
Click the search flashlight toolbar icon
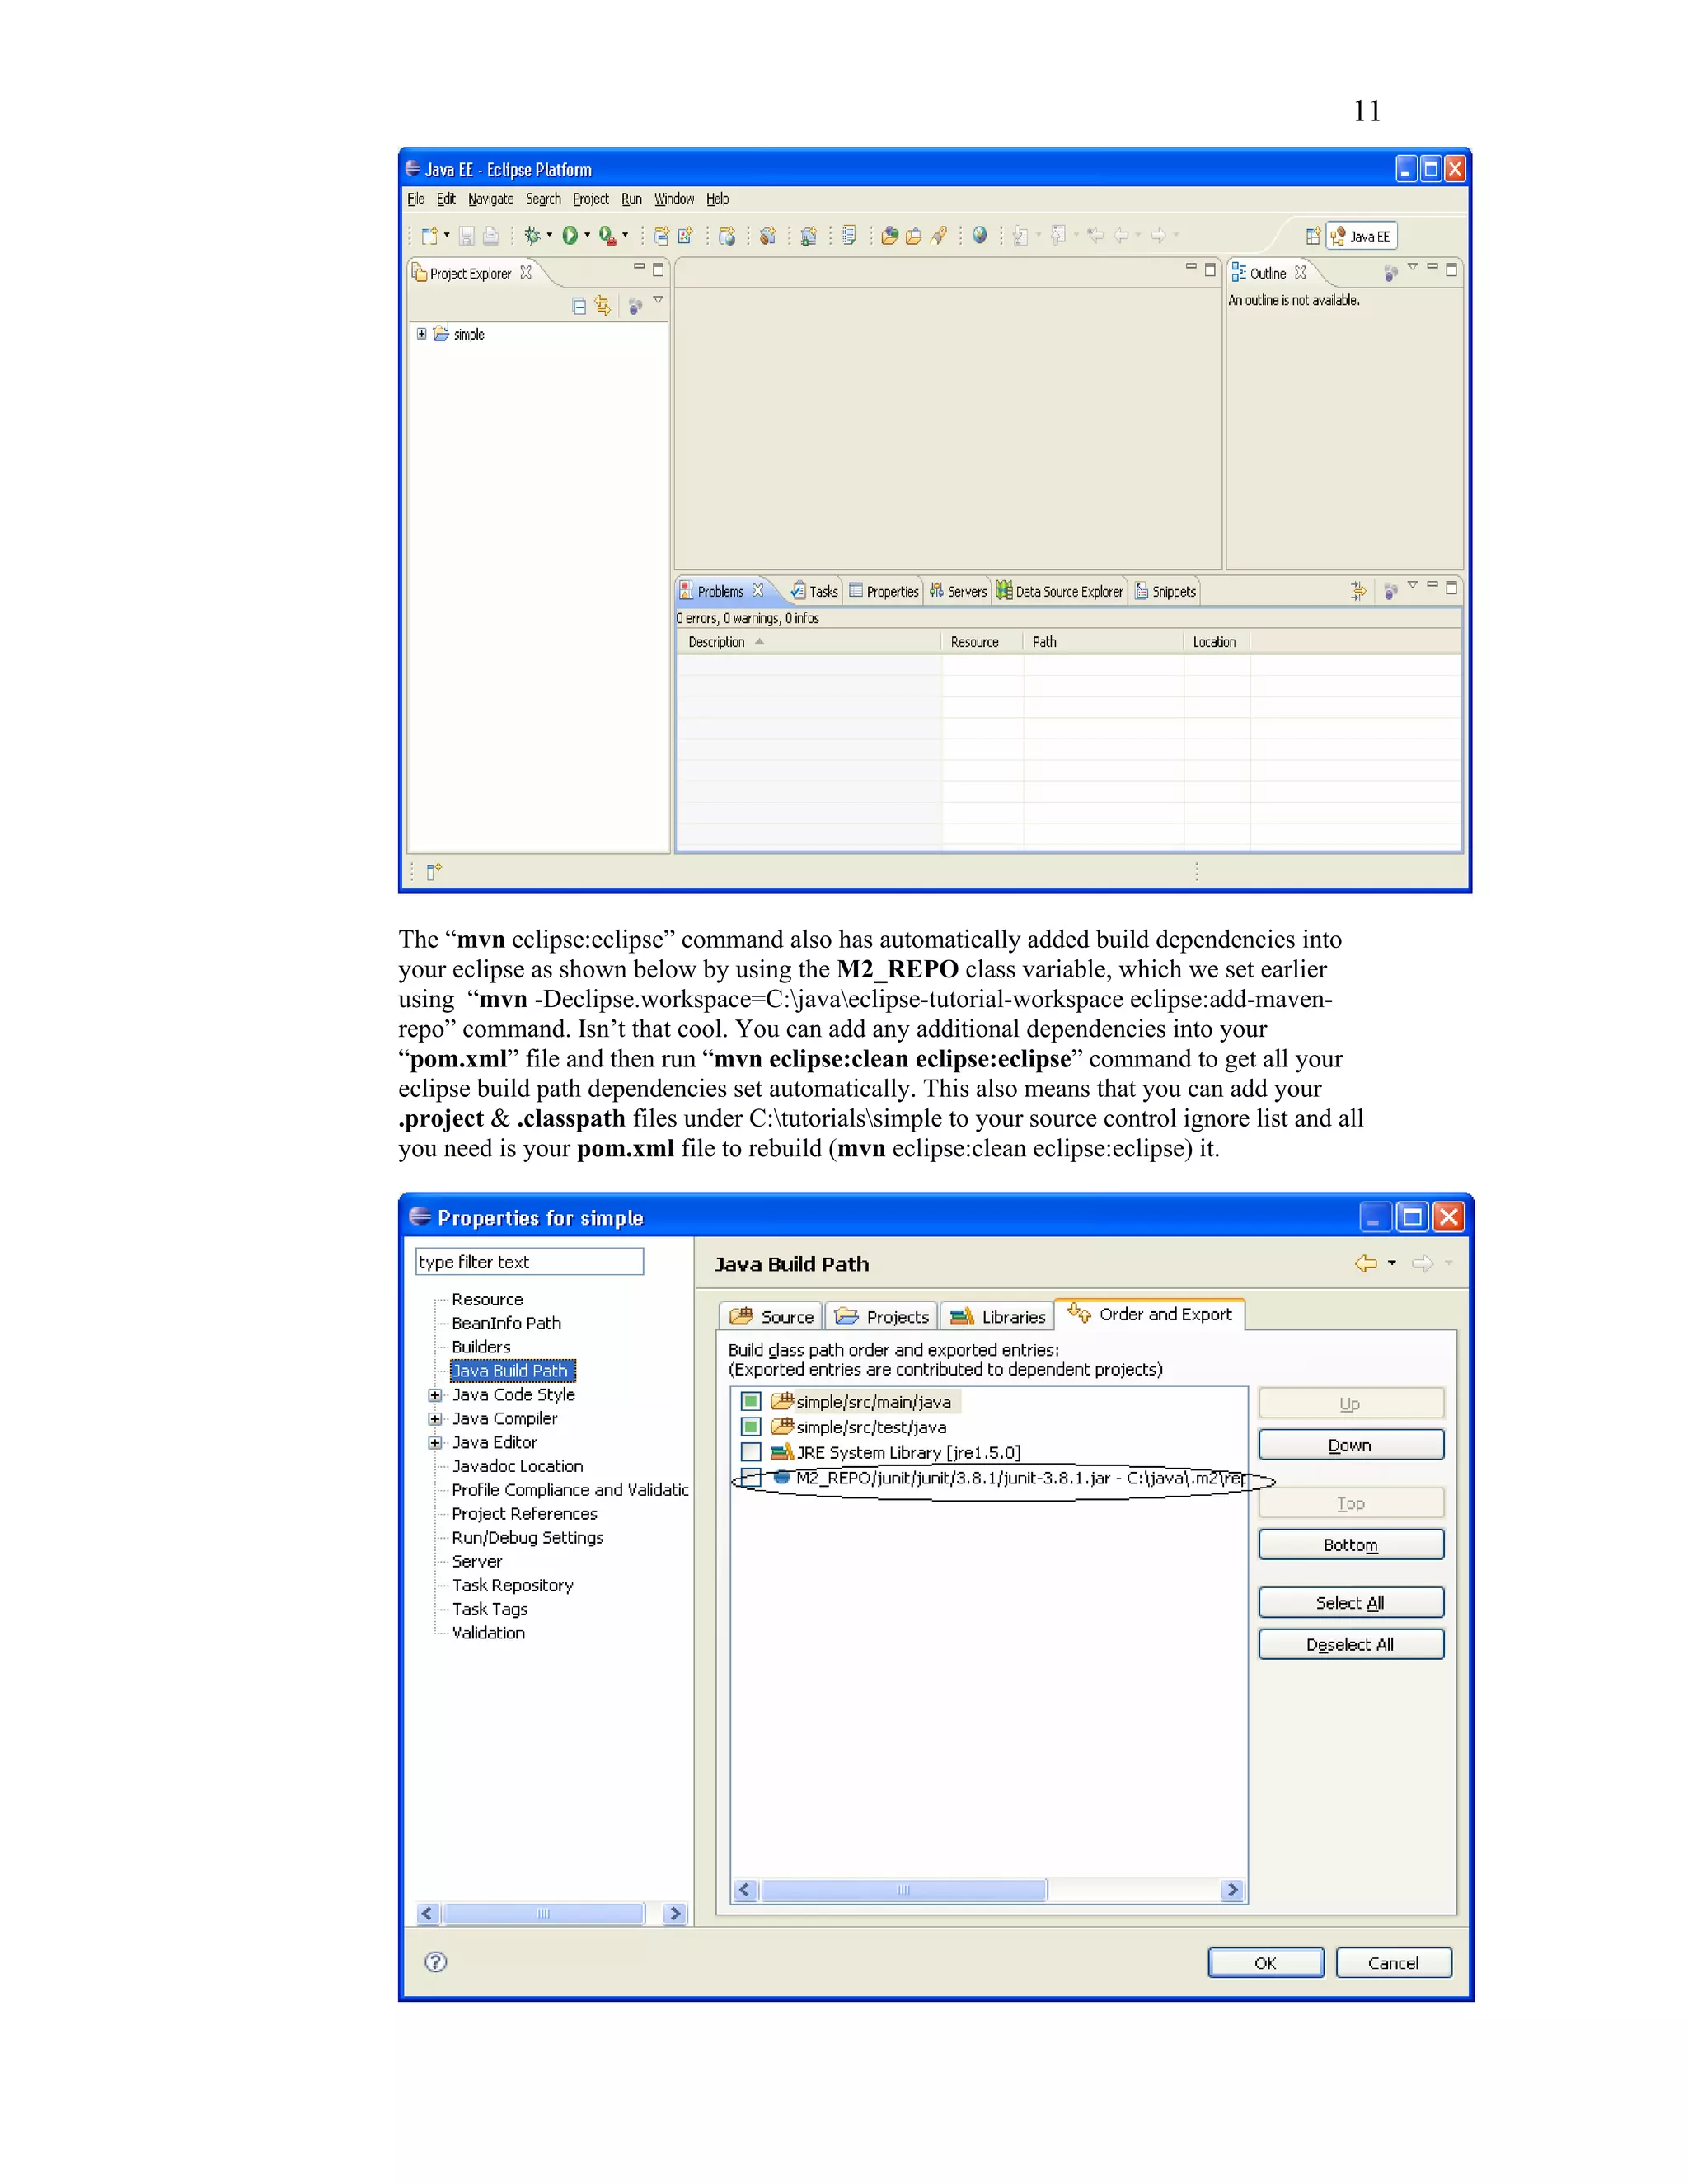pyautogui.click(x=938, y=236)
